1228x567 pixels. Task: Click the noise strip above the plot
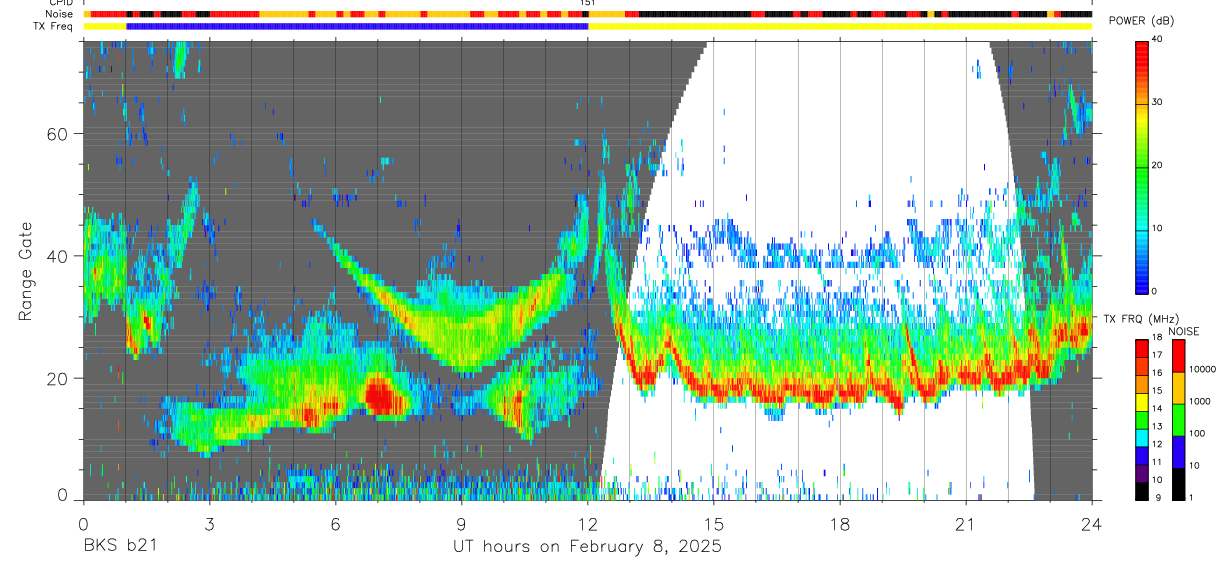(x=587, y=15)
